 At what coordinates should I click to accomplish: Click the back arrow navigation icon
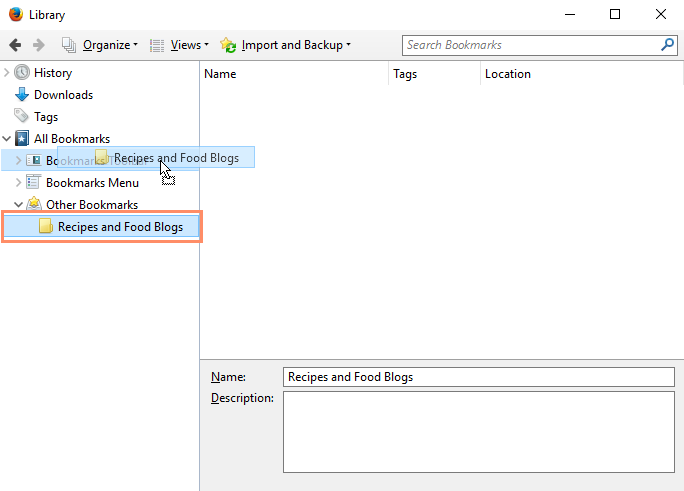pyautogui.click(x=15, y=45)
